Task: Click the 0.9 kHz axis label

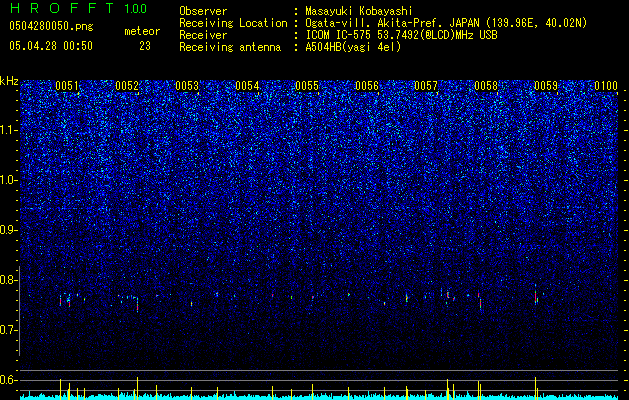Action: (9, 230)
